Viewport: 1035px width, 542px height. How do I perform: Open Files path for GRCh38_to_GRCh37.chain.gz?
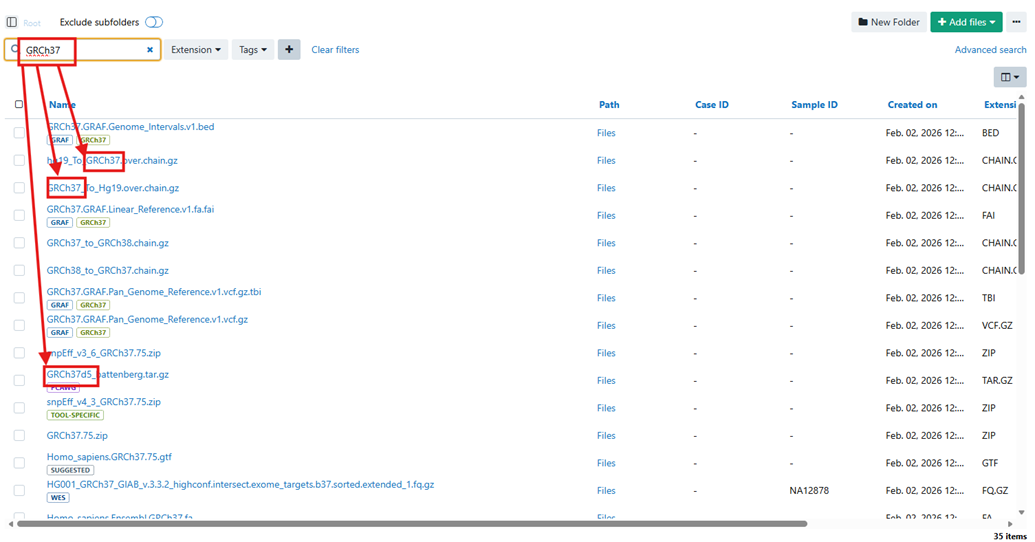pos(606,271)
